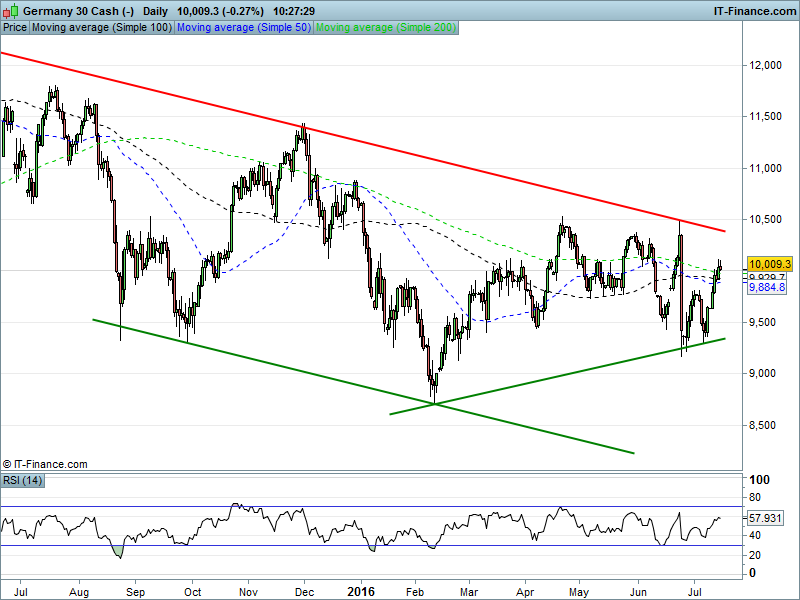Click the 57.931 RSI value tag
Screen dimensions: 800x600
click(765, 518)
